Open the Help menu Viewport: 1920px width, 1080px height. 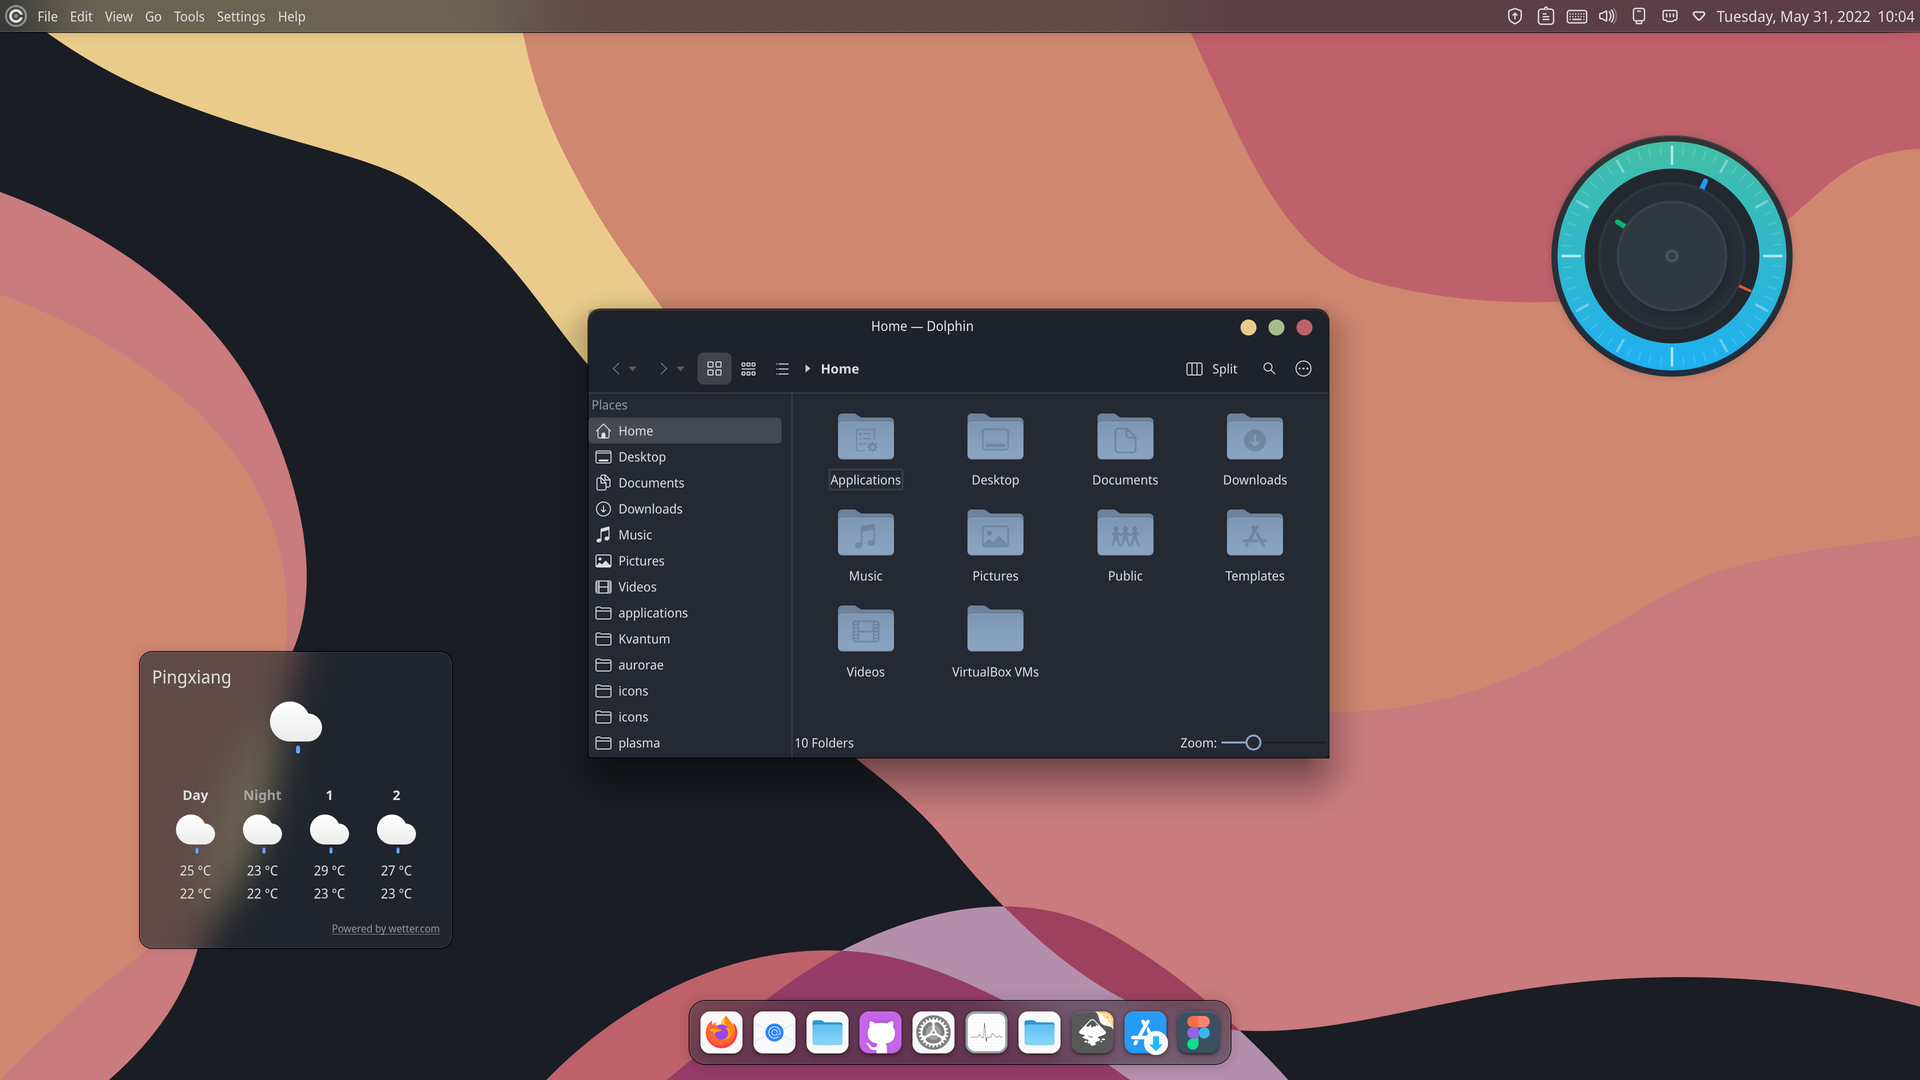291,17
